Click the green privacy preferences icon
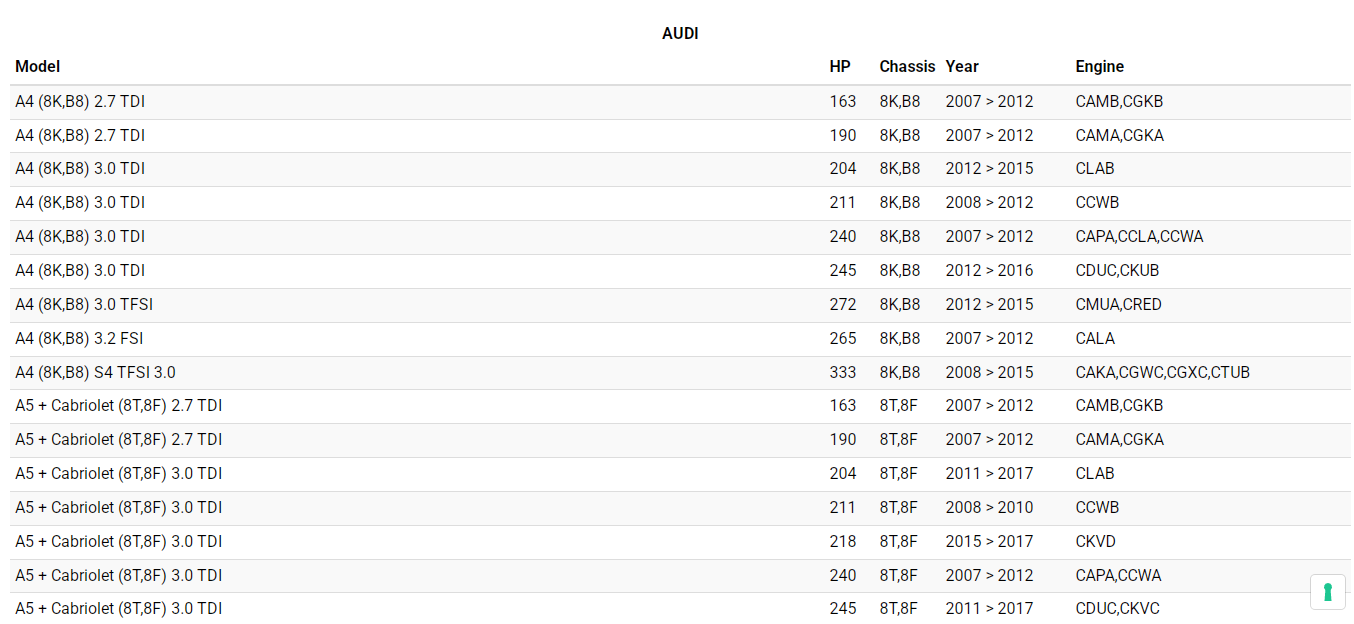Viewport: 1354px width, 624px height. point(1327,592)
